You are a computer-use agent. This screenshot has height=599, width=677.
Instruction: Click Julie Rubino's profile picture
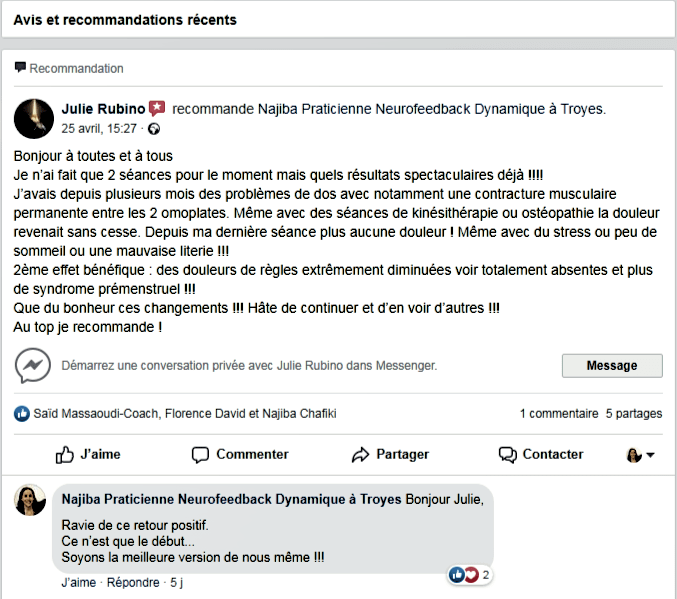[x=34, y=118]
